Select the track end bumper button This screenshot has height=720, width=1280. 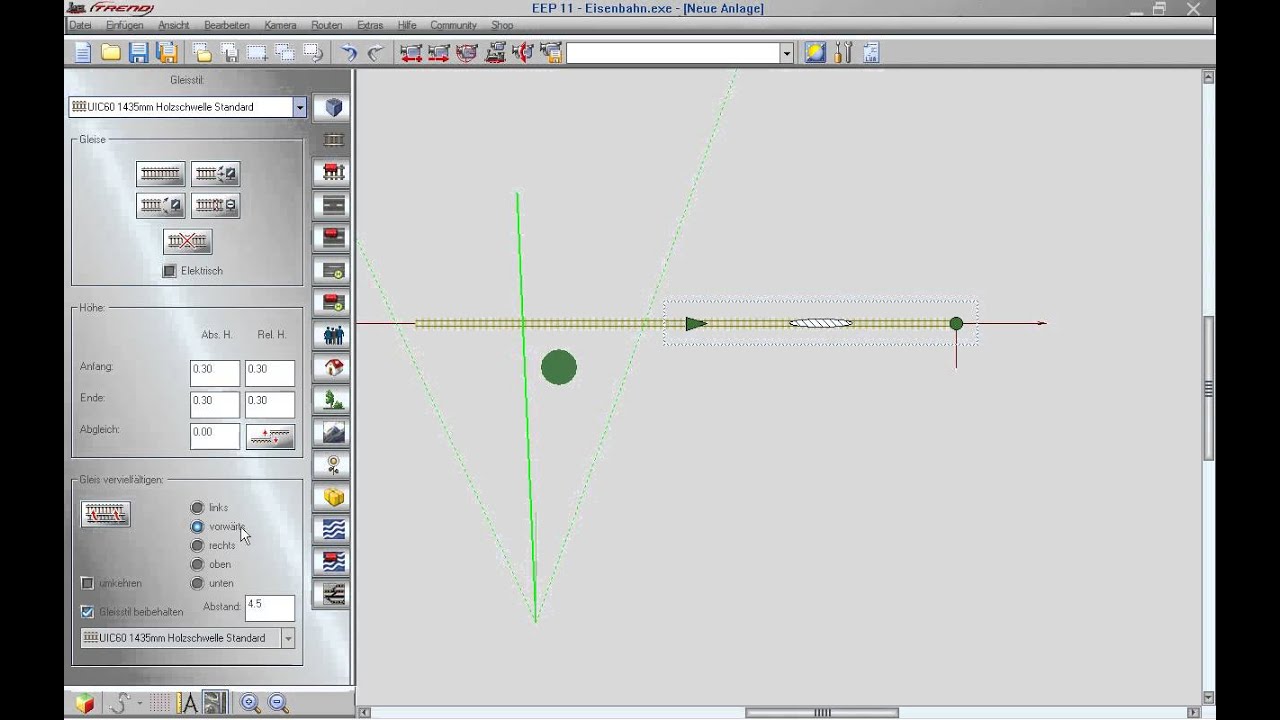pyautogui.click(x=215, y=206)
